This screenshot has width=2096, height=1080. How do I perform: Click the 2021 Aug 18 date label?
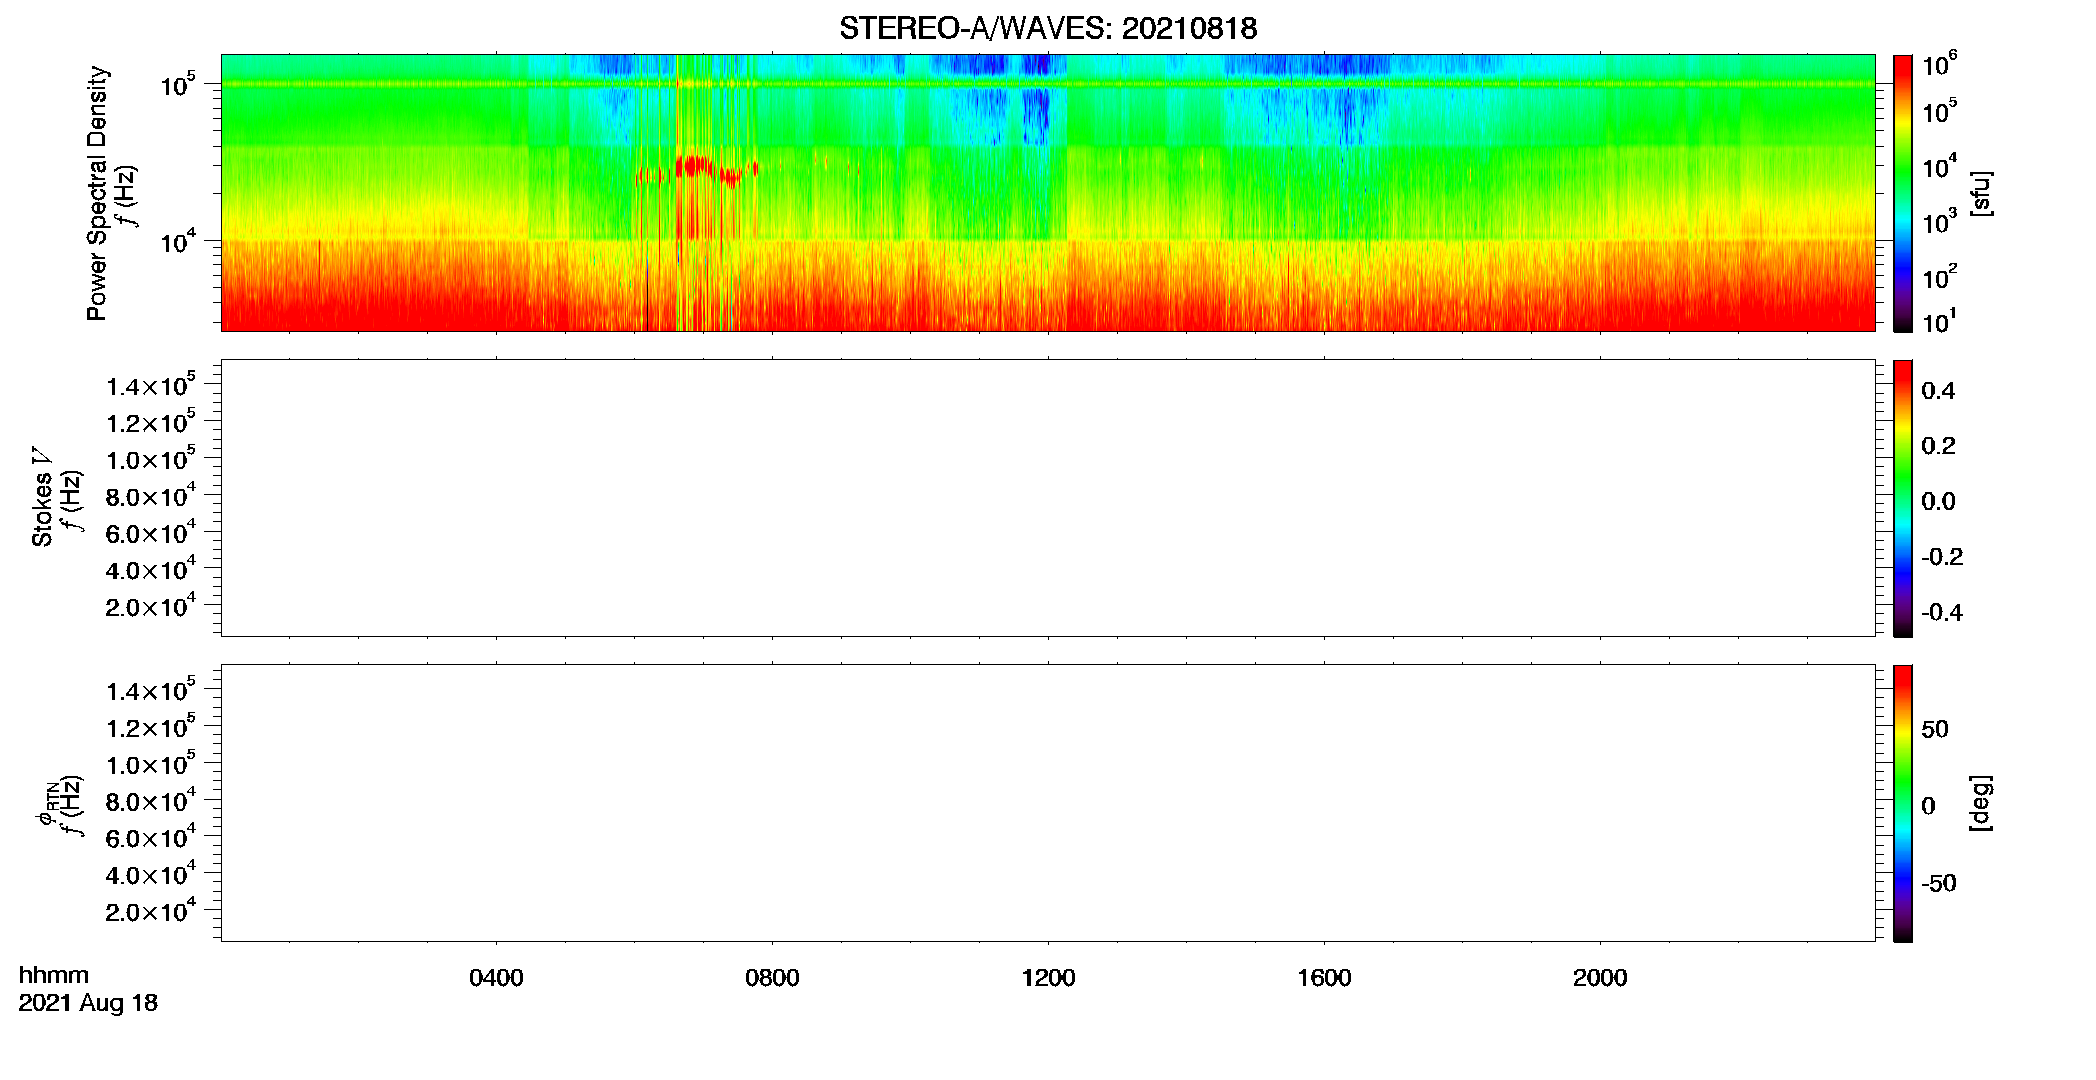tap(88, 1003)
